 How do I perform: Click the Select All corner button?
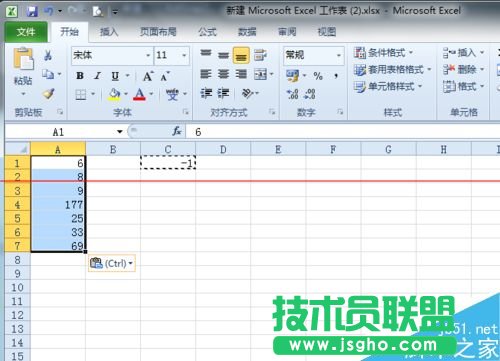[x=18, y=149]
